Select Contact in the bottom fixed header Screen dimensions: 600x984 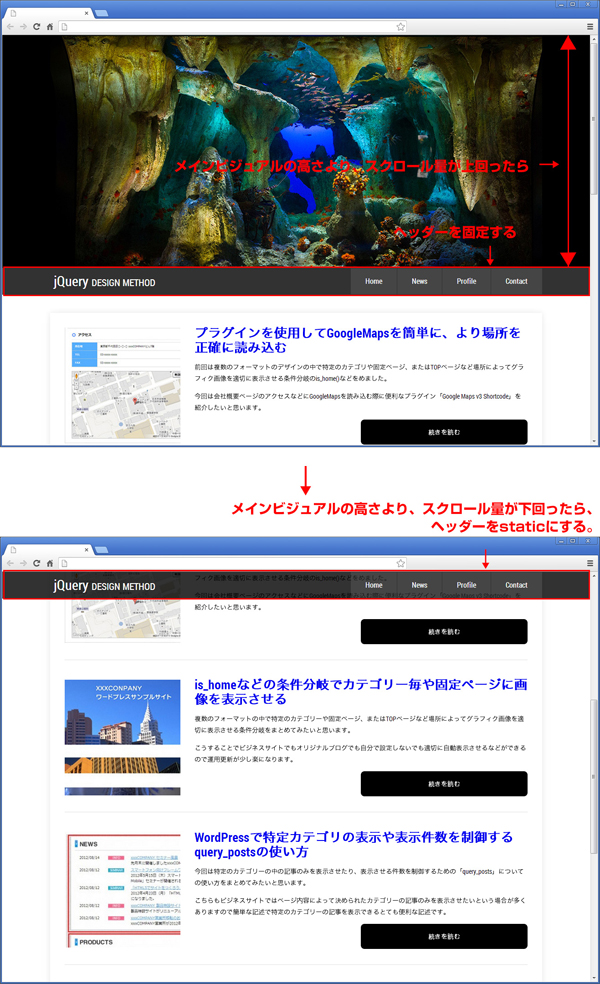516,585
